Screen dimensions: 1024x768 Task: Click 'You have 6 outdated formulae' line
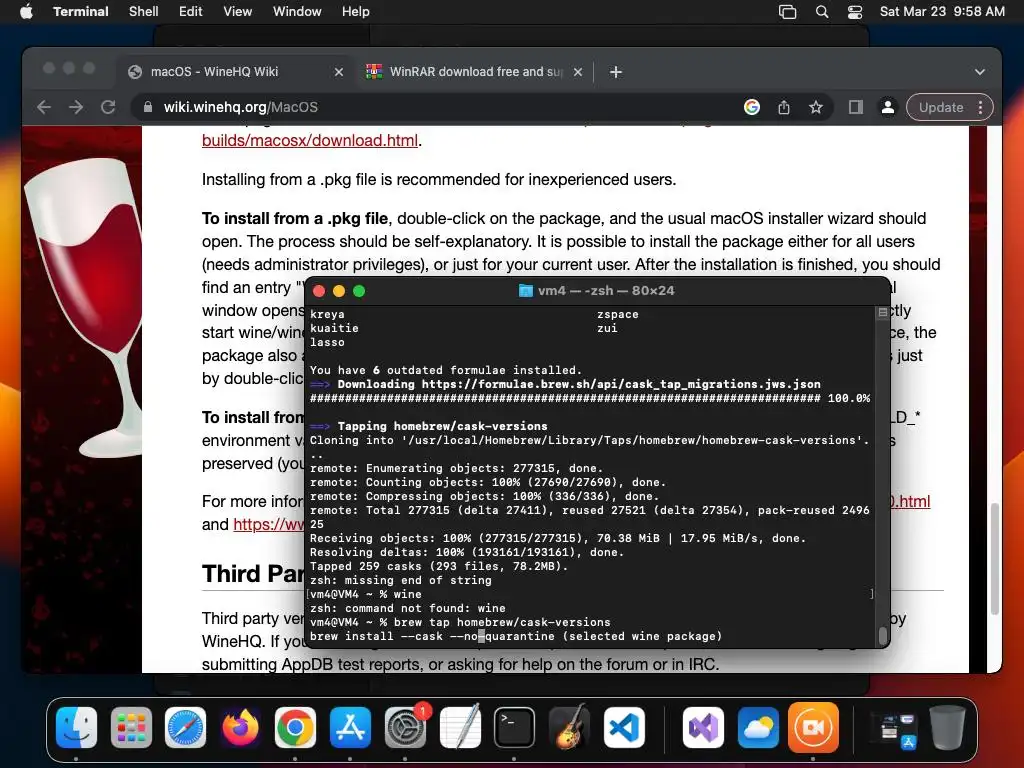(x=445, y=370)
